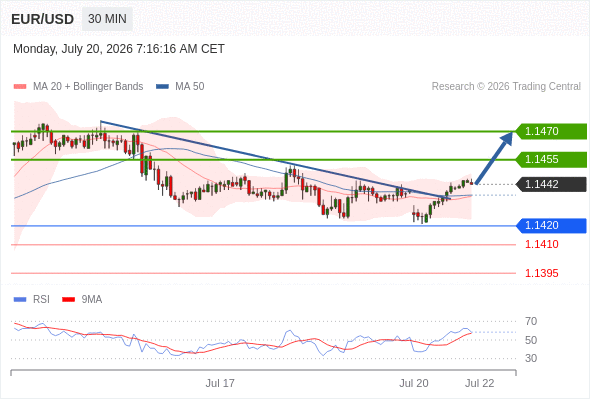The height and width of the screenshot is (400, 590).
Task: Click the MA 50 legend color swatch
Action: (x=163, y=87)
